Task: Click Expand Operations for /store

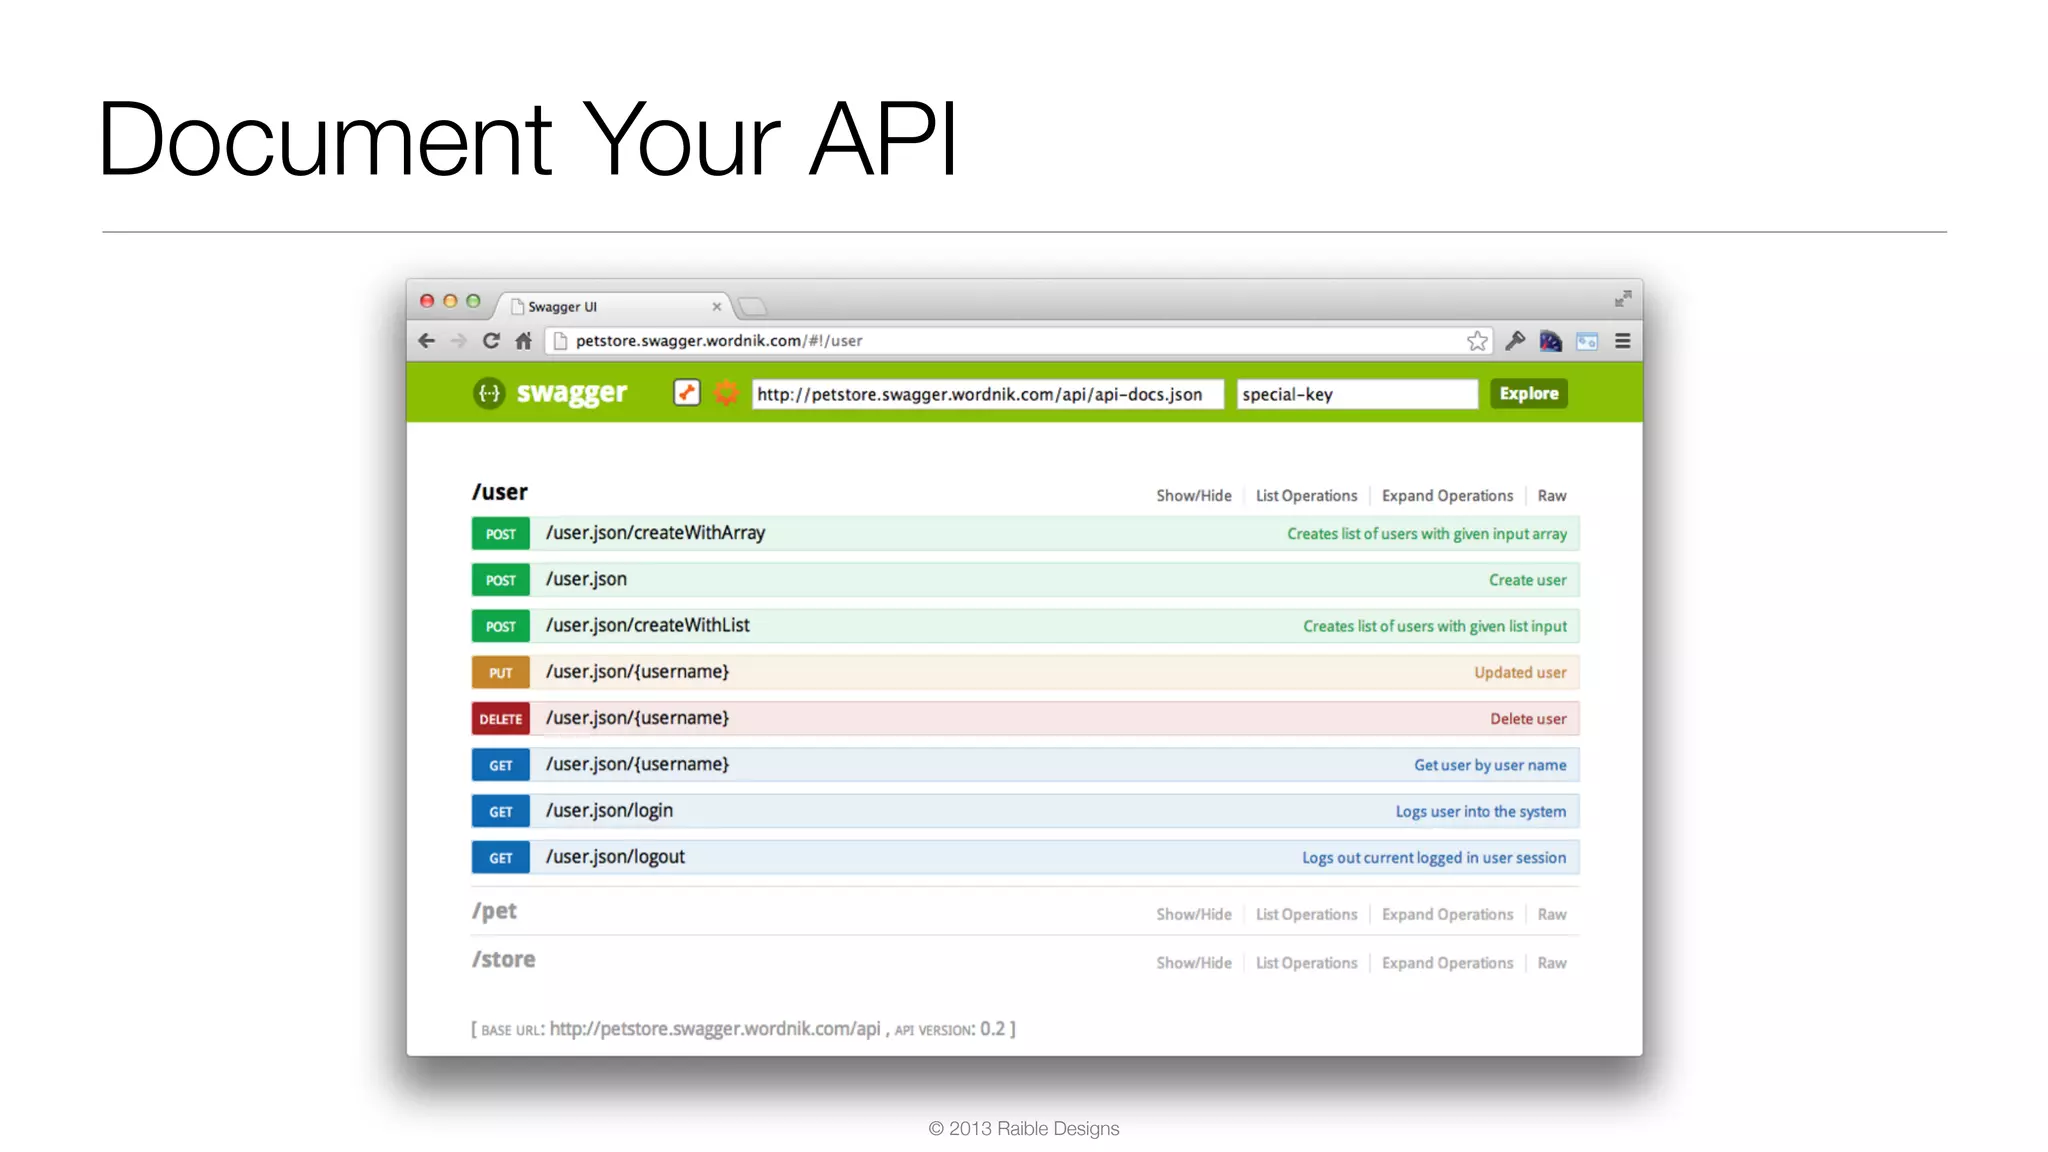Action: coord(1447,963)
